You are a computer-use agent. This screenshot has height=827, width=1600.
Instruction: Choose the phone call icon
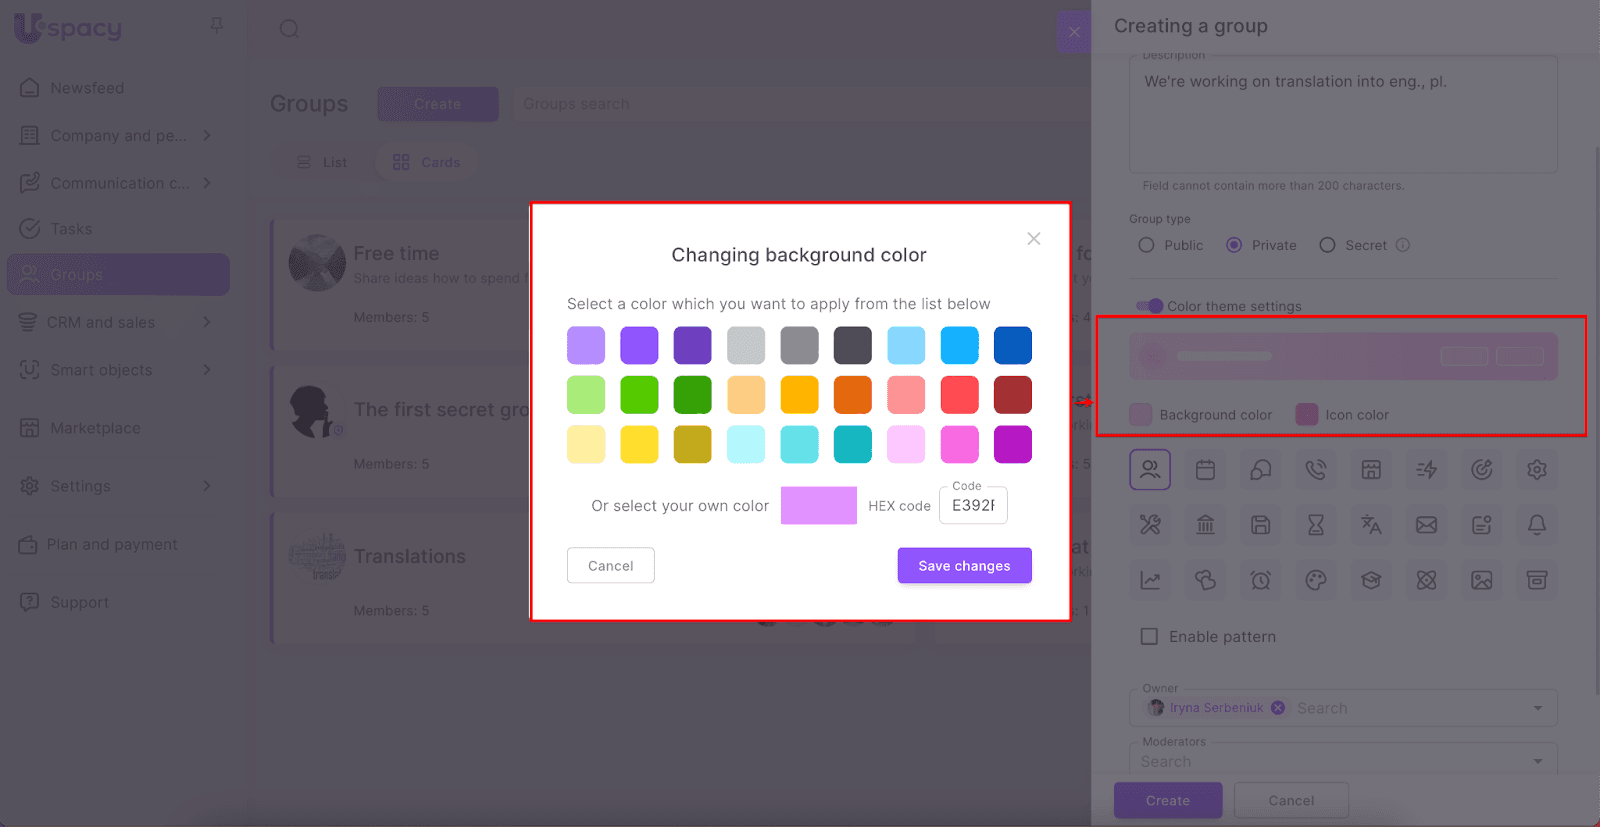coord(1316,470)
